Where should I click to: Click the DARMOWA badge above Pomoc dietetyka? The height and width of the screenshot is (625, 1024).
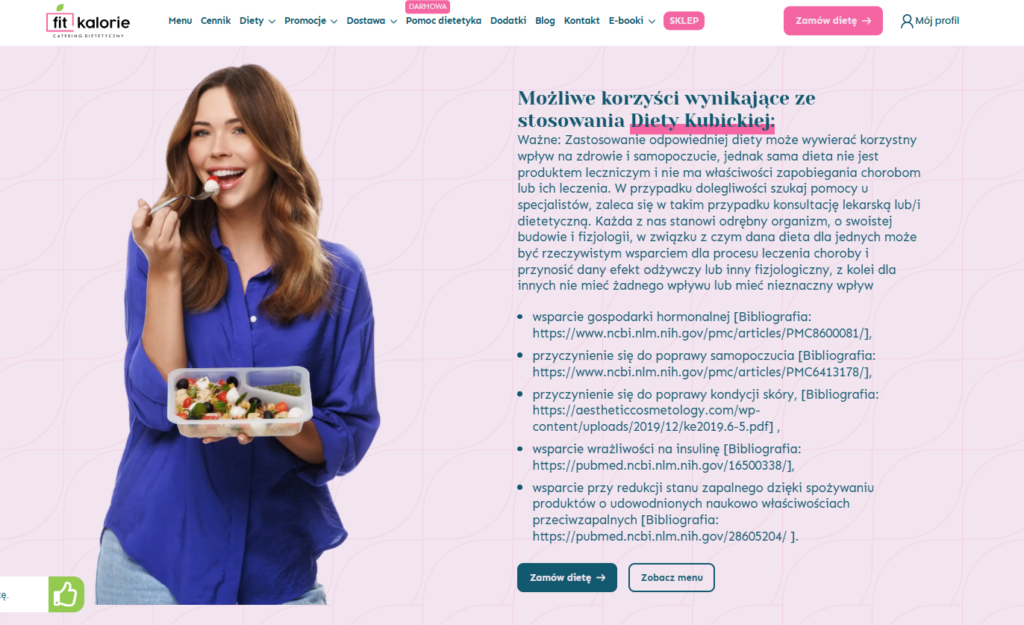pyautogui.click(x=428, y=7)
